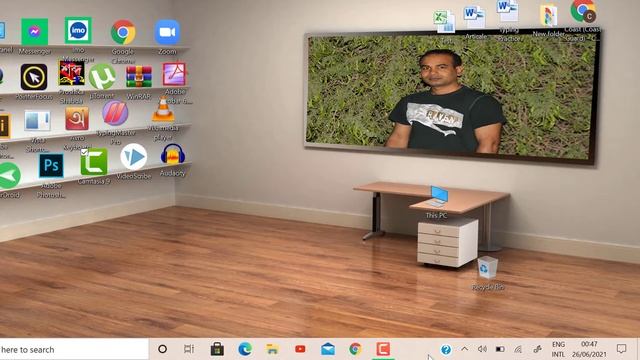Open the Audacity desktop shortcut
This screenshot has height=360, width=640.
point(173,155)
